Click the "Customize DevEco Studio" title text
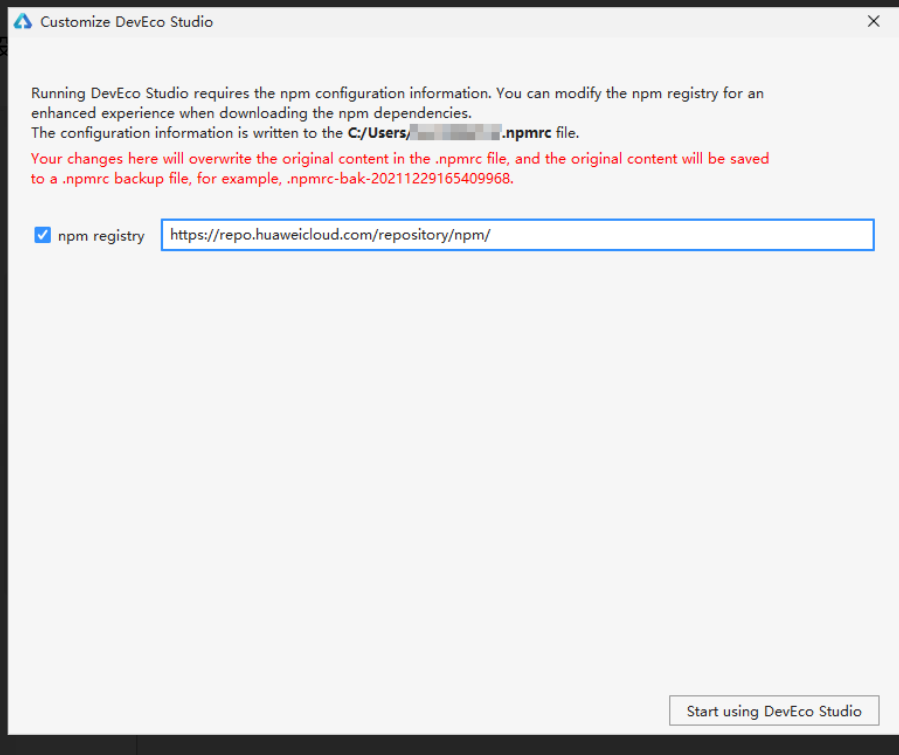 [126, 21]
